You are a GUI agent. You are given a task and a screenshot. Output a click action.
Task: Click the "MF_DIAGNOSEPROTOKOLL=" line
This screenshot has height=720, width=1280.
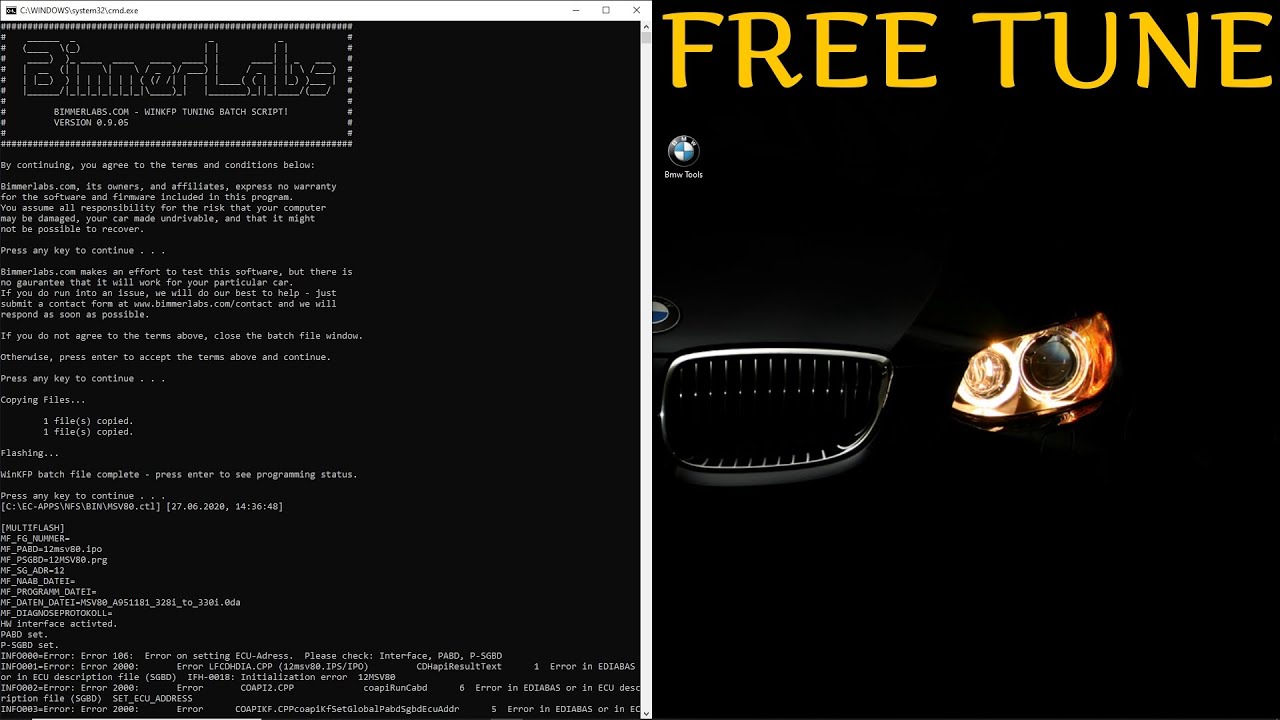[x=57, y=613]
